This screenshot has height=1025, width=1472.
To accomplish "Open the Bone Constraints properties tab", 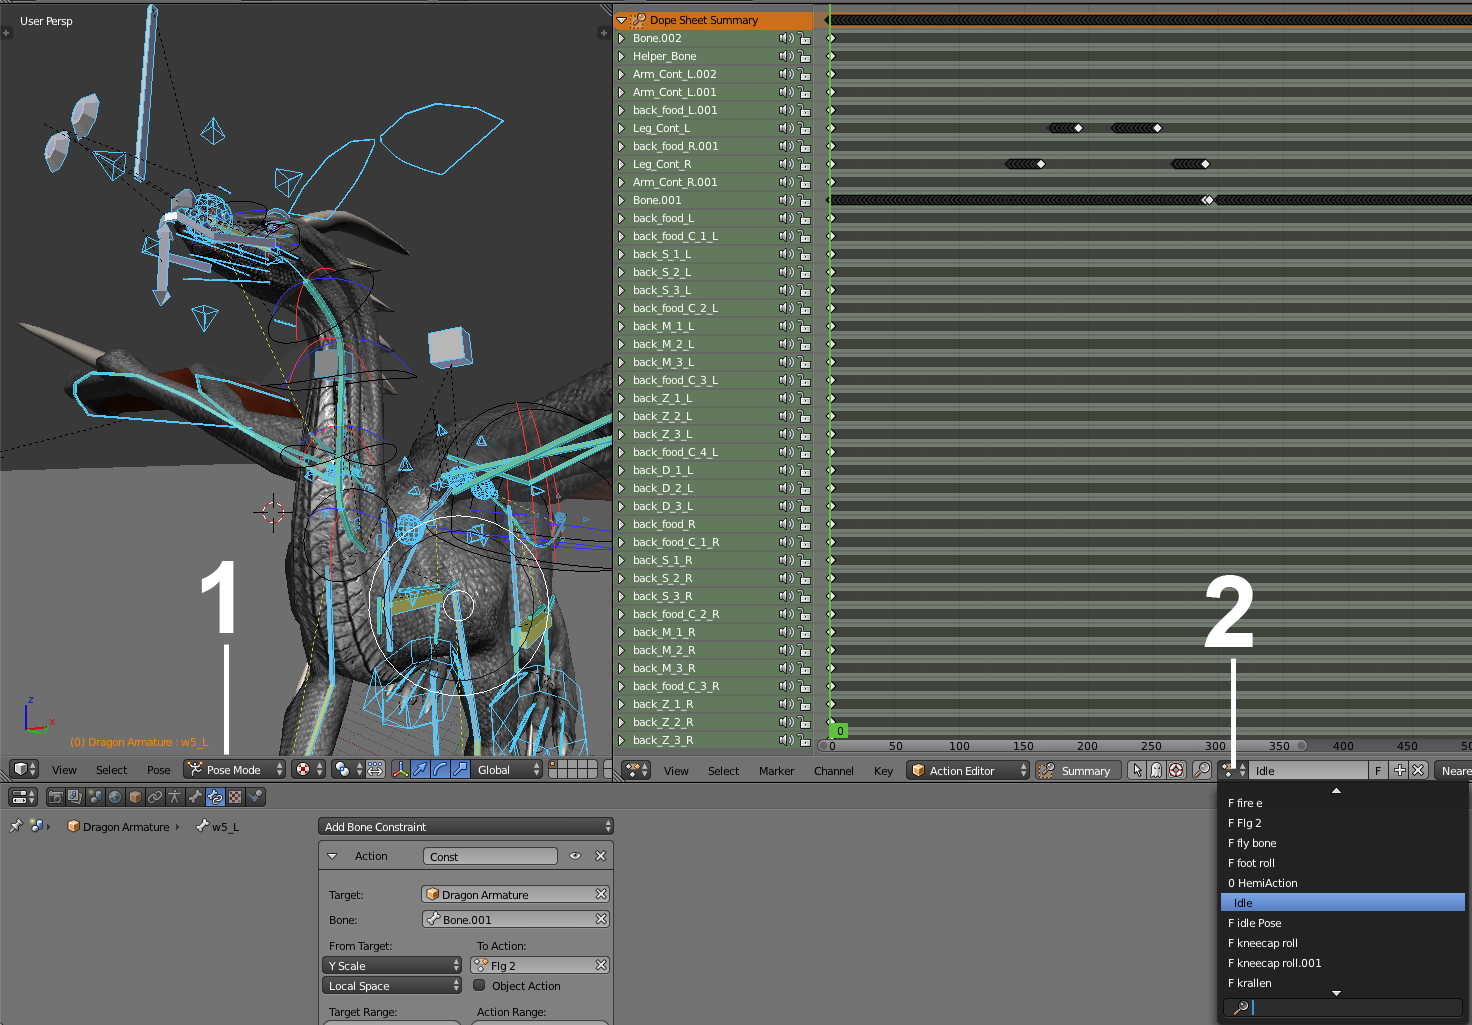I will 215,797.
